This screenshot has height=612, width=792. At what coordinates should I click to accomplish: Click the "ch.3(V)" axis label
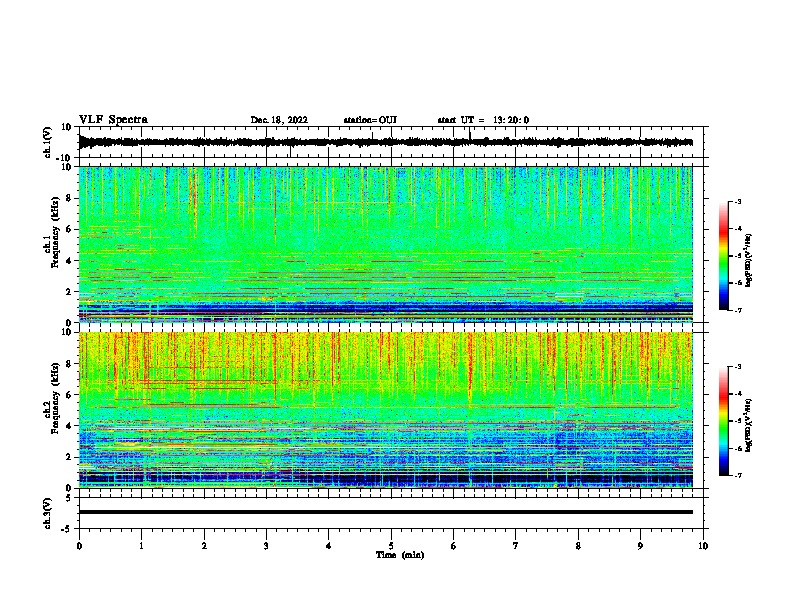(x=48, y=513)
